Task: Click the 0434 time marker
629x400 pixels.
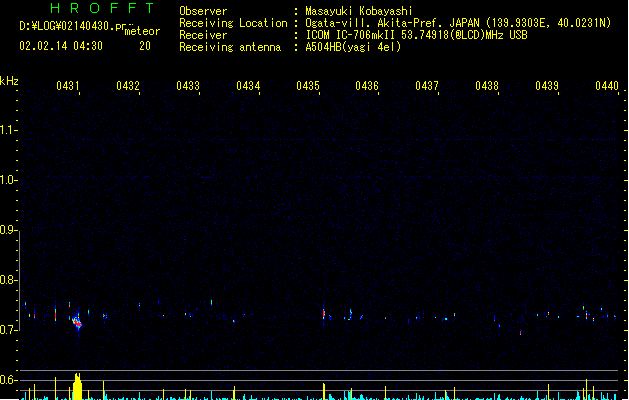Action: click(x=248, y=86)
